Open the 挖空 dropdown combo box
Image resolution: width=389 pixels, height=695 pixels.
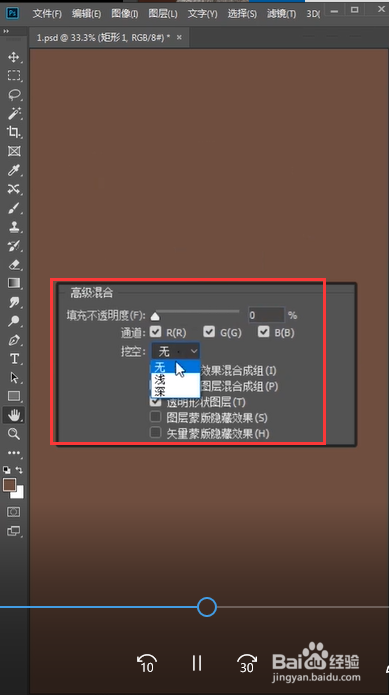175,351
